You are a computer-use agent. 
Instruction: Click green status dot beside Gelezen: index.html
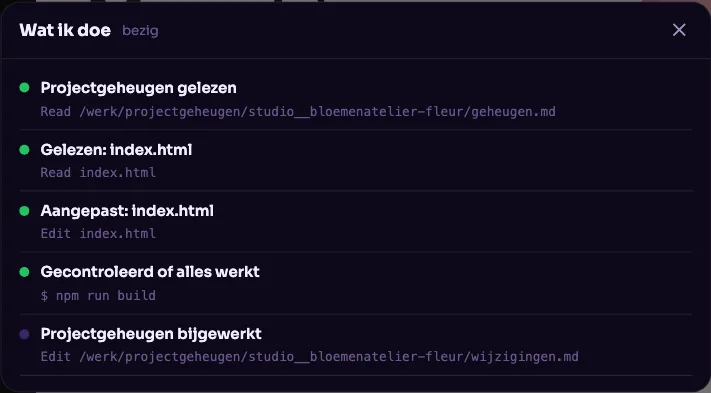click(24, 150)
